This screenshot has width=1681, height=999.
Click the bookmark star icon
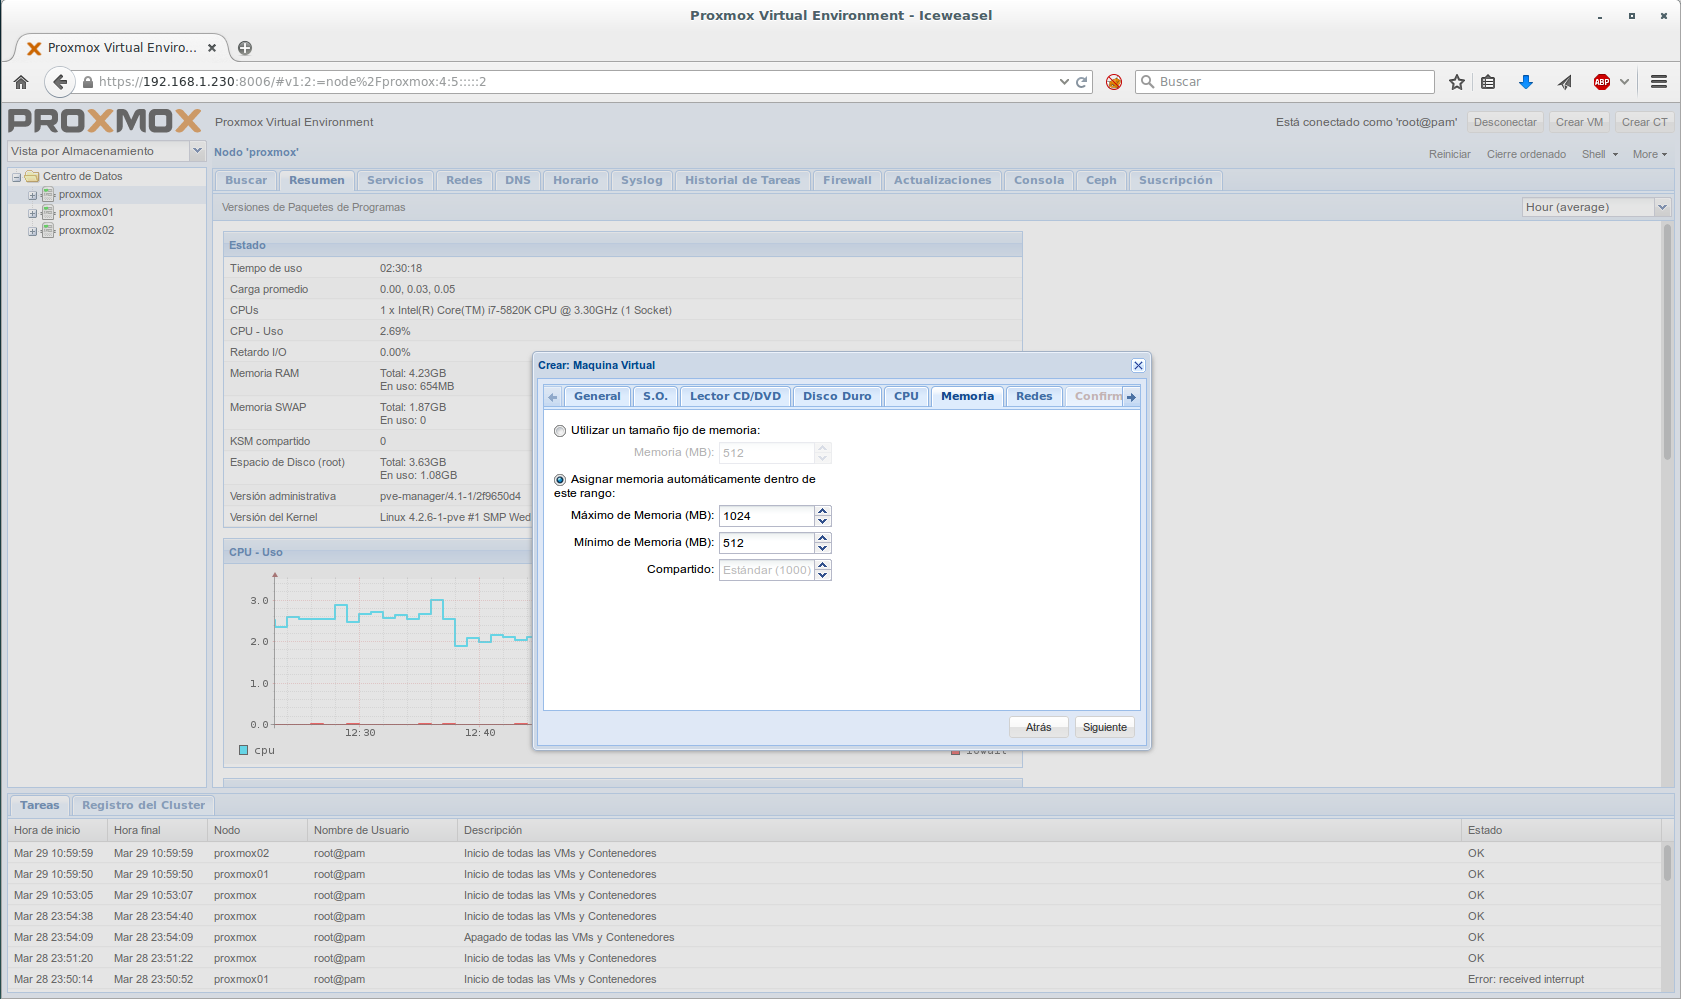point(1457,82)
